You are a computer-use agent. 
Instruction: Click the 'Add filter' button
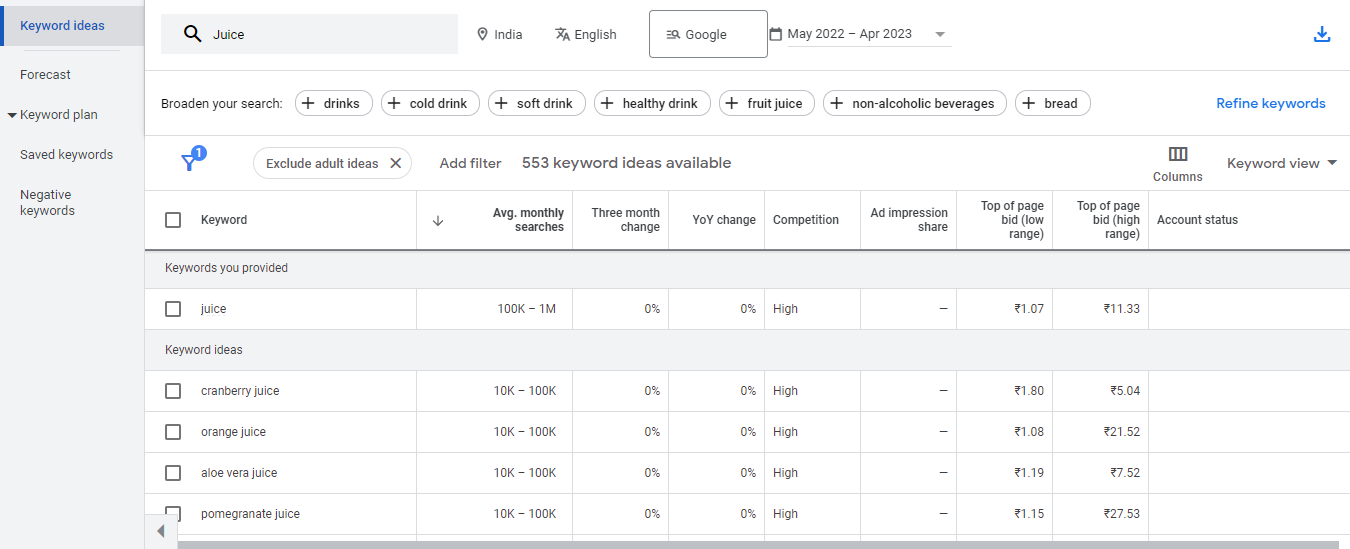tap(470, 163)
